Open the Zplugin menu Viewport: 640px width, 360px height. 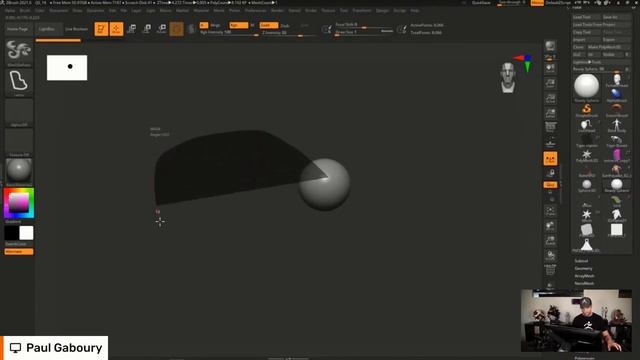click(x=382, y=11)
